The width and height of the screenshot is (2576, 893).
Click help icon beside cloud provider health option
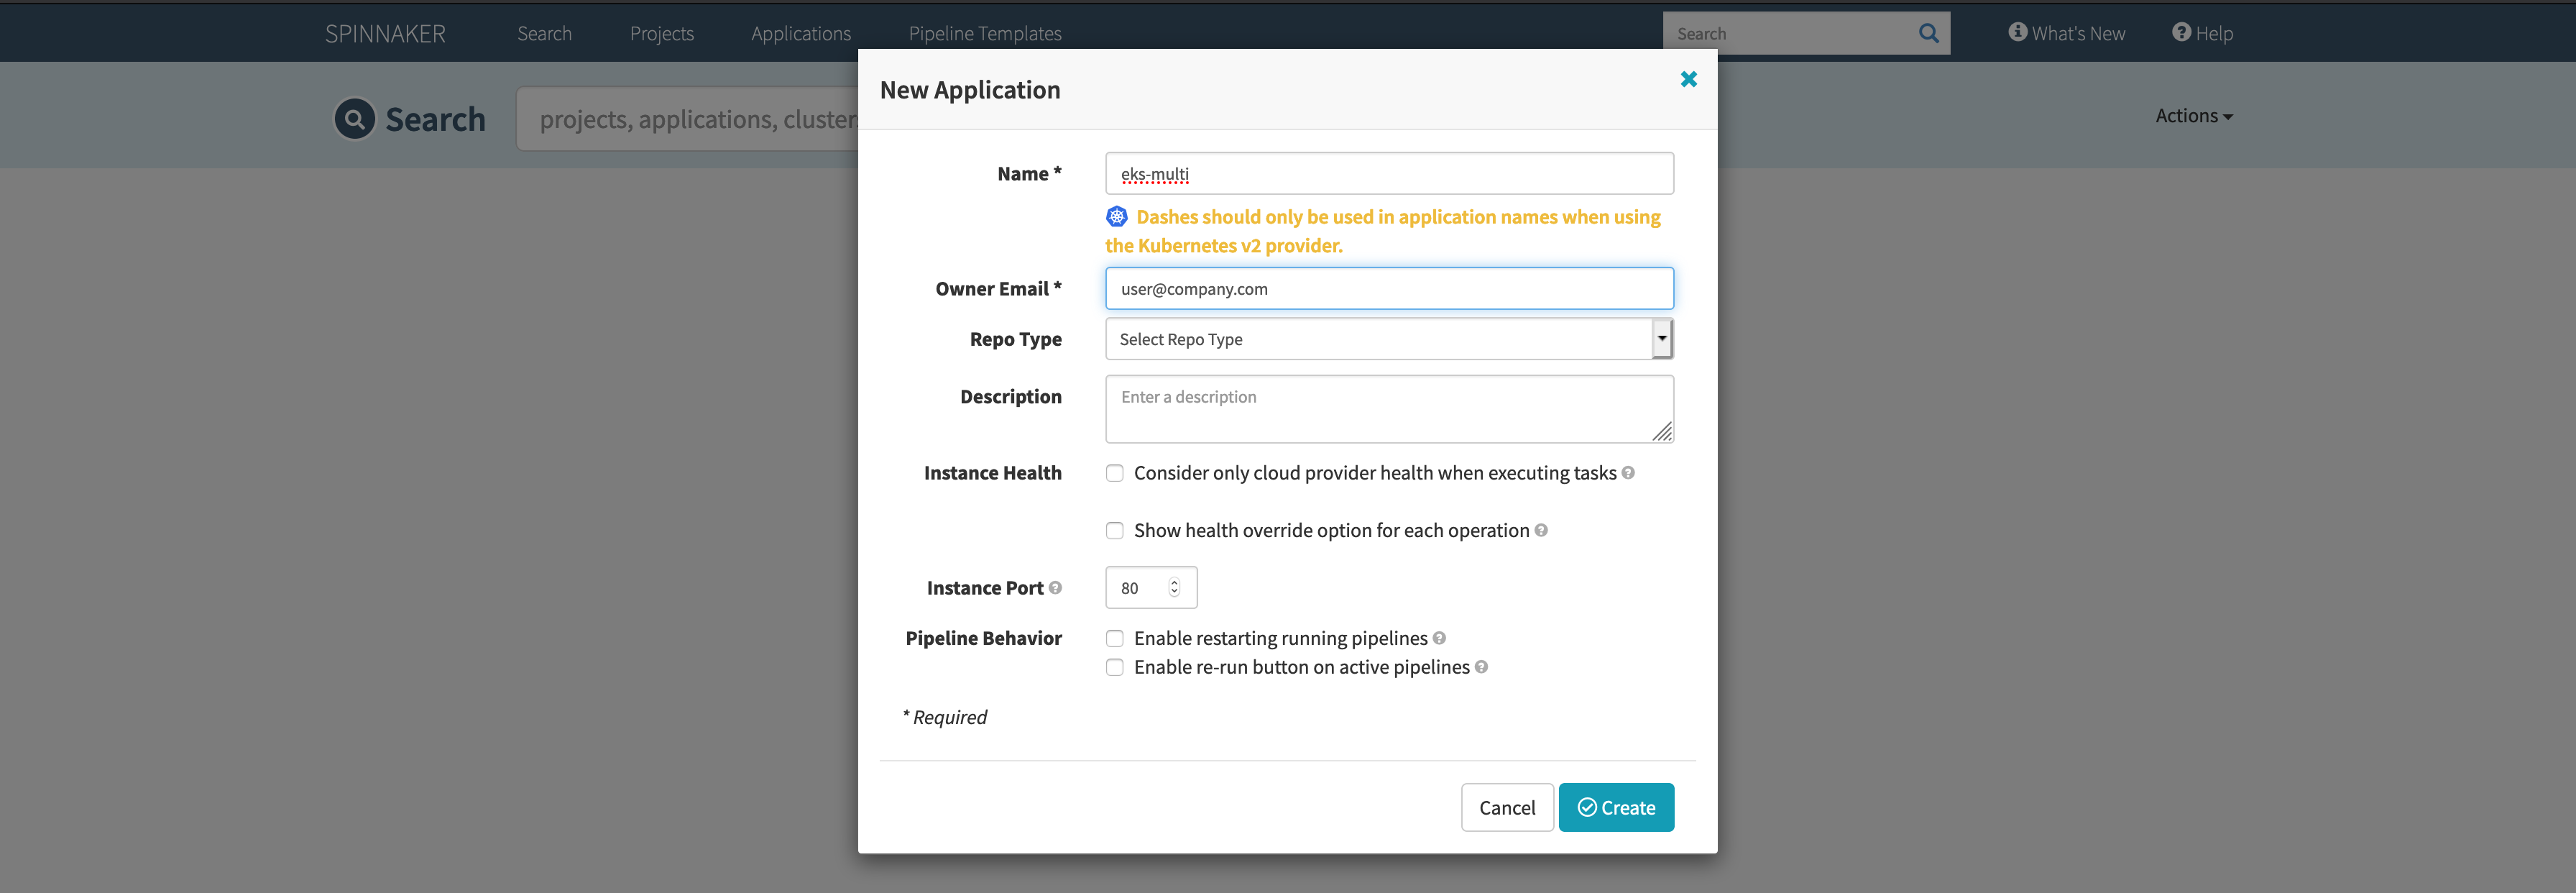click(1628, 473)
